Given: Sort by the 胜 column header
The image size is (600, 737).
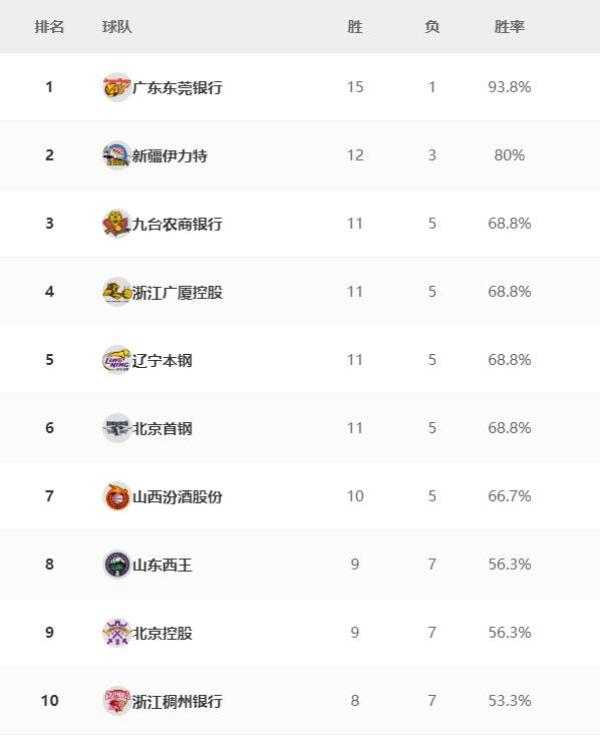Looking at the screenshot, I should pyautogui.click(x=355, y=27).
